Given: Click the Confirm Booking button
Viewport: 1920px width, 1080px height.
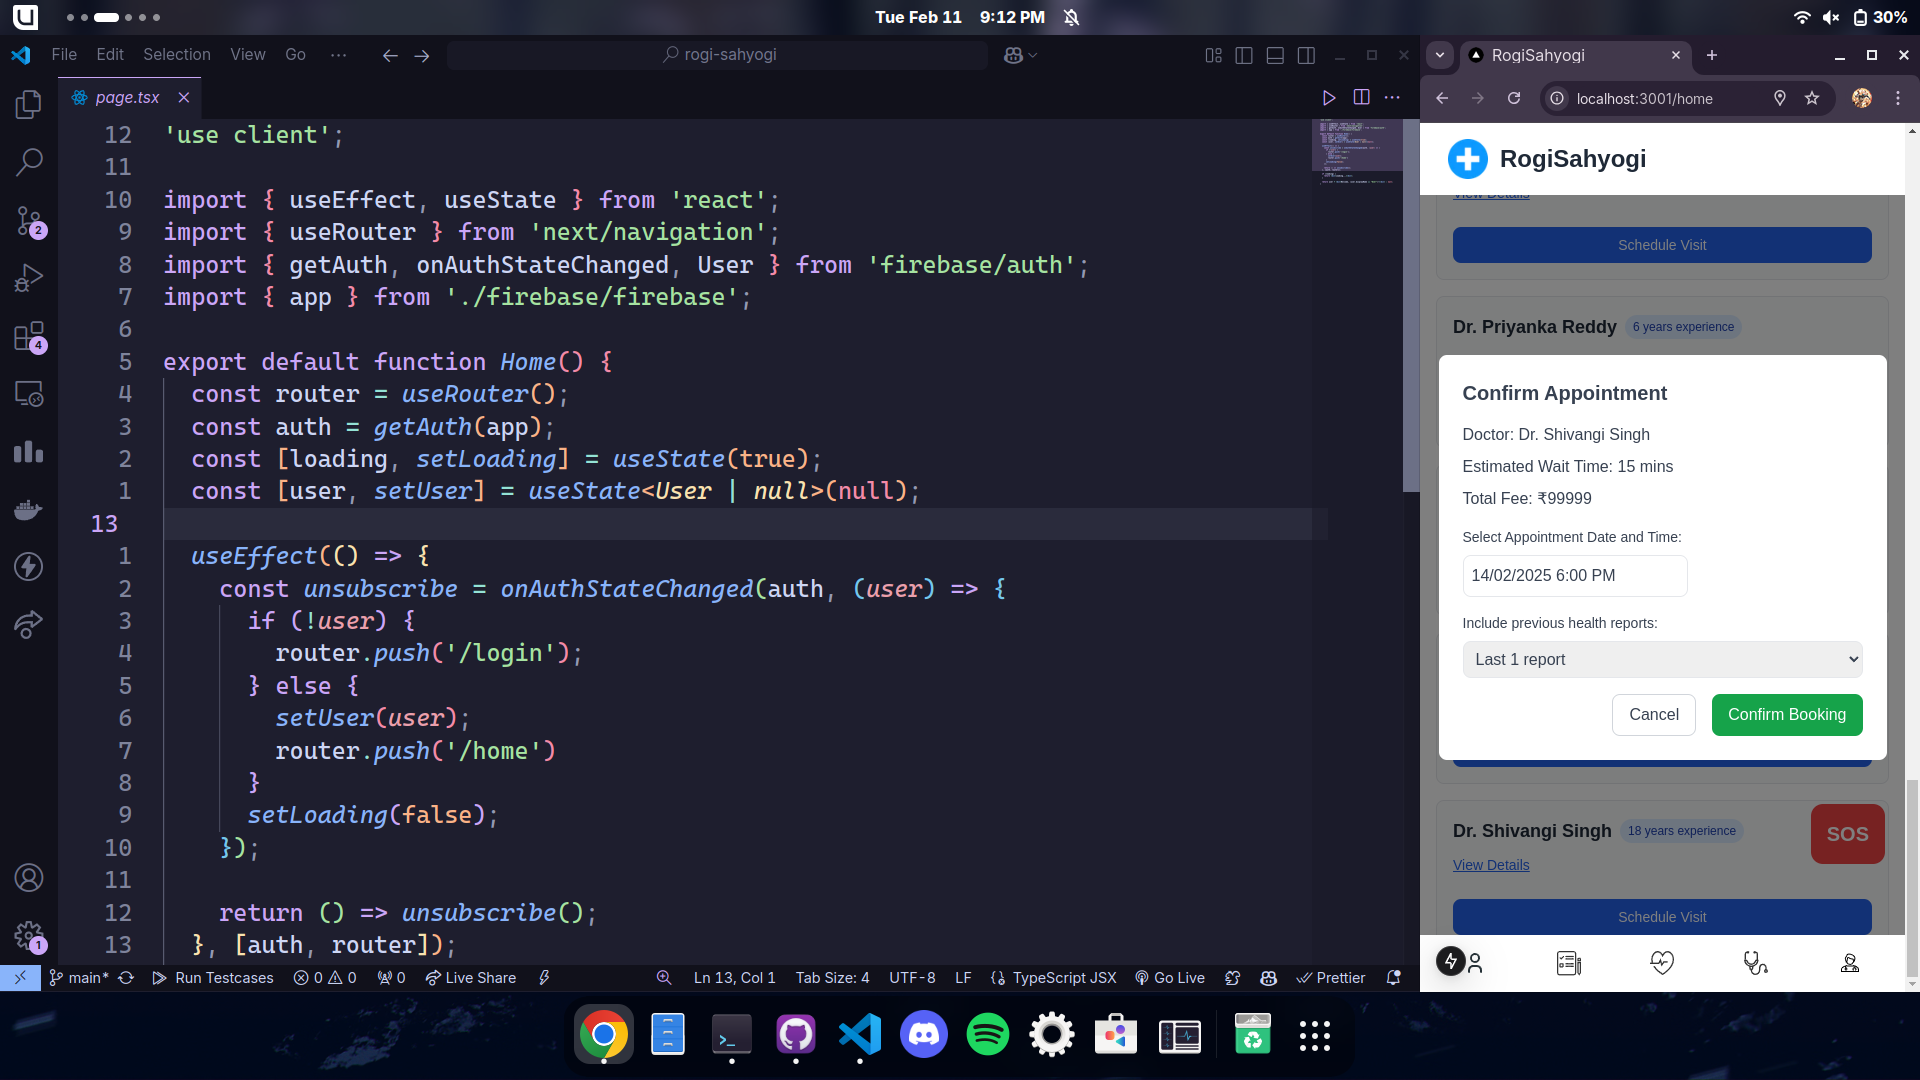Looking at the screenshot, I should pyautogui.click(x=1787, y=715).
